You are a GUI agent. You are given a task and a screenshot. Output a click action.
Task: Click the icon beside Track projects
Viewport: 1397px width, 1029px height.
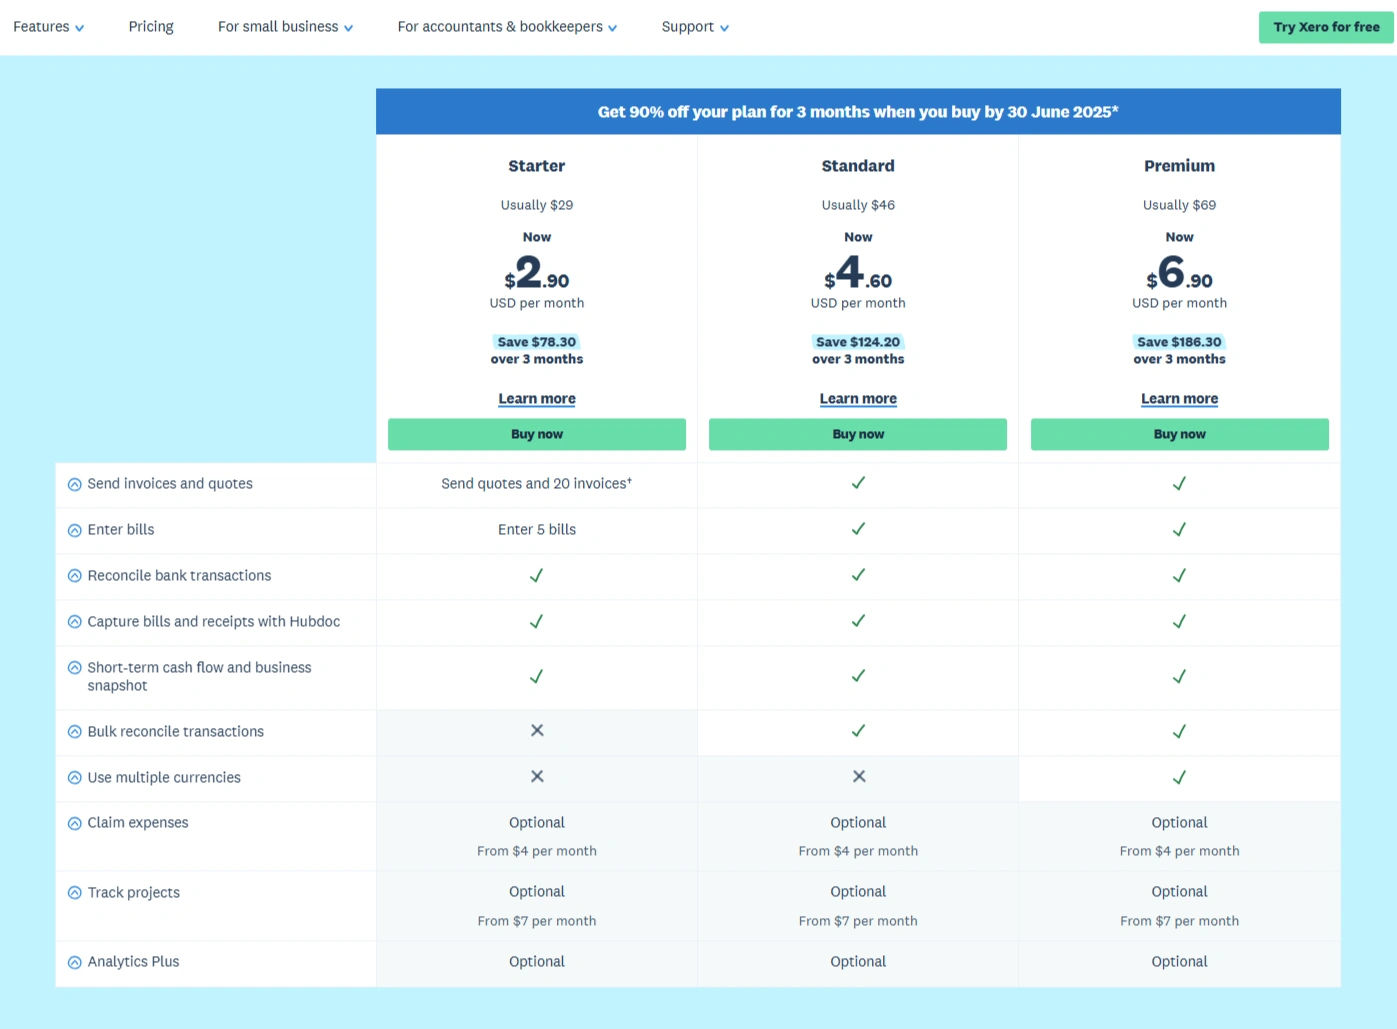tap(74, 893)
